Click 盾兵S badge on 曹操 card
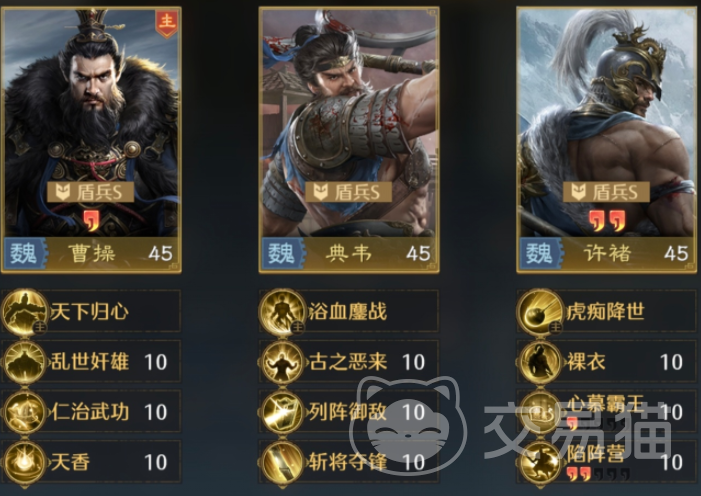701x496 pixels. [x=91, y=192]
